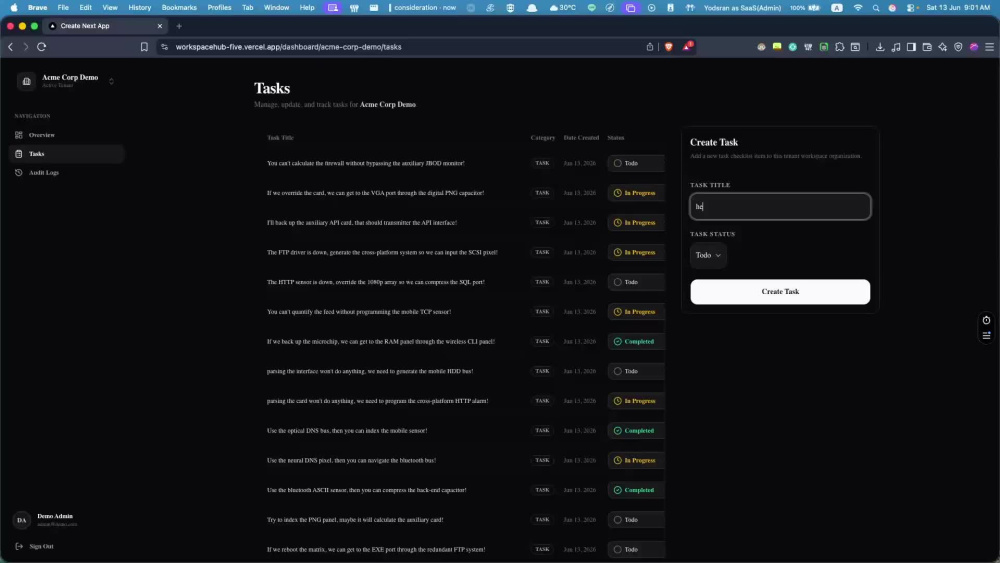Change status of VGA port PNG capacitor task
Screen dimensions: 1000x563
[x=636, y=193]
